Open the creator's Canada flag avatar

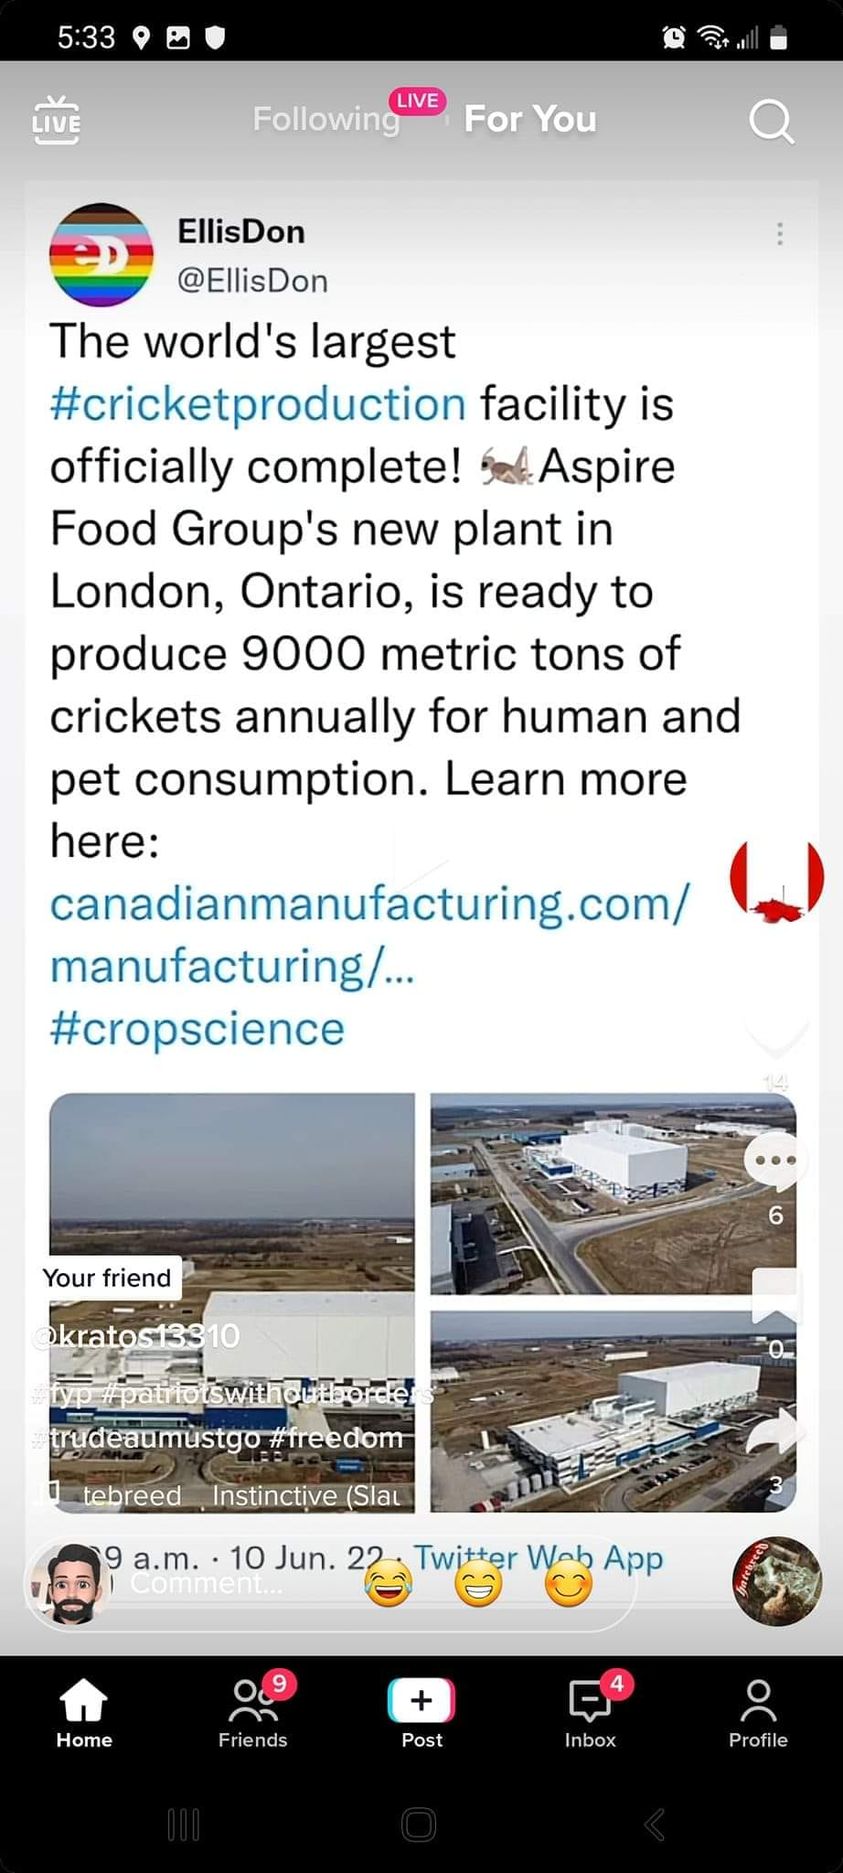tap(777, 879)
